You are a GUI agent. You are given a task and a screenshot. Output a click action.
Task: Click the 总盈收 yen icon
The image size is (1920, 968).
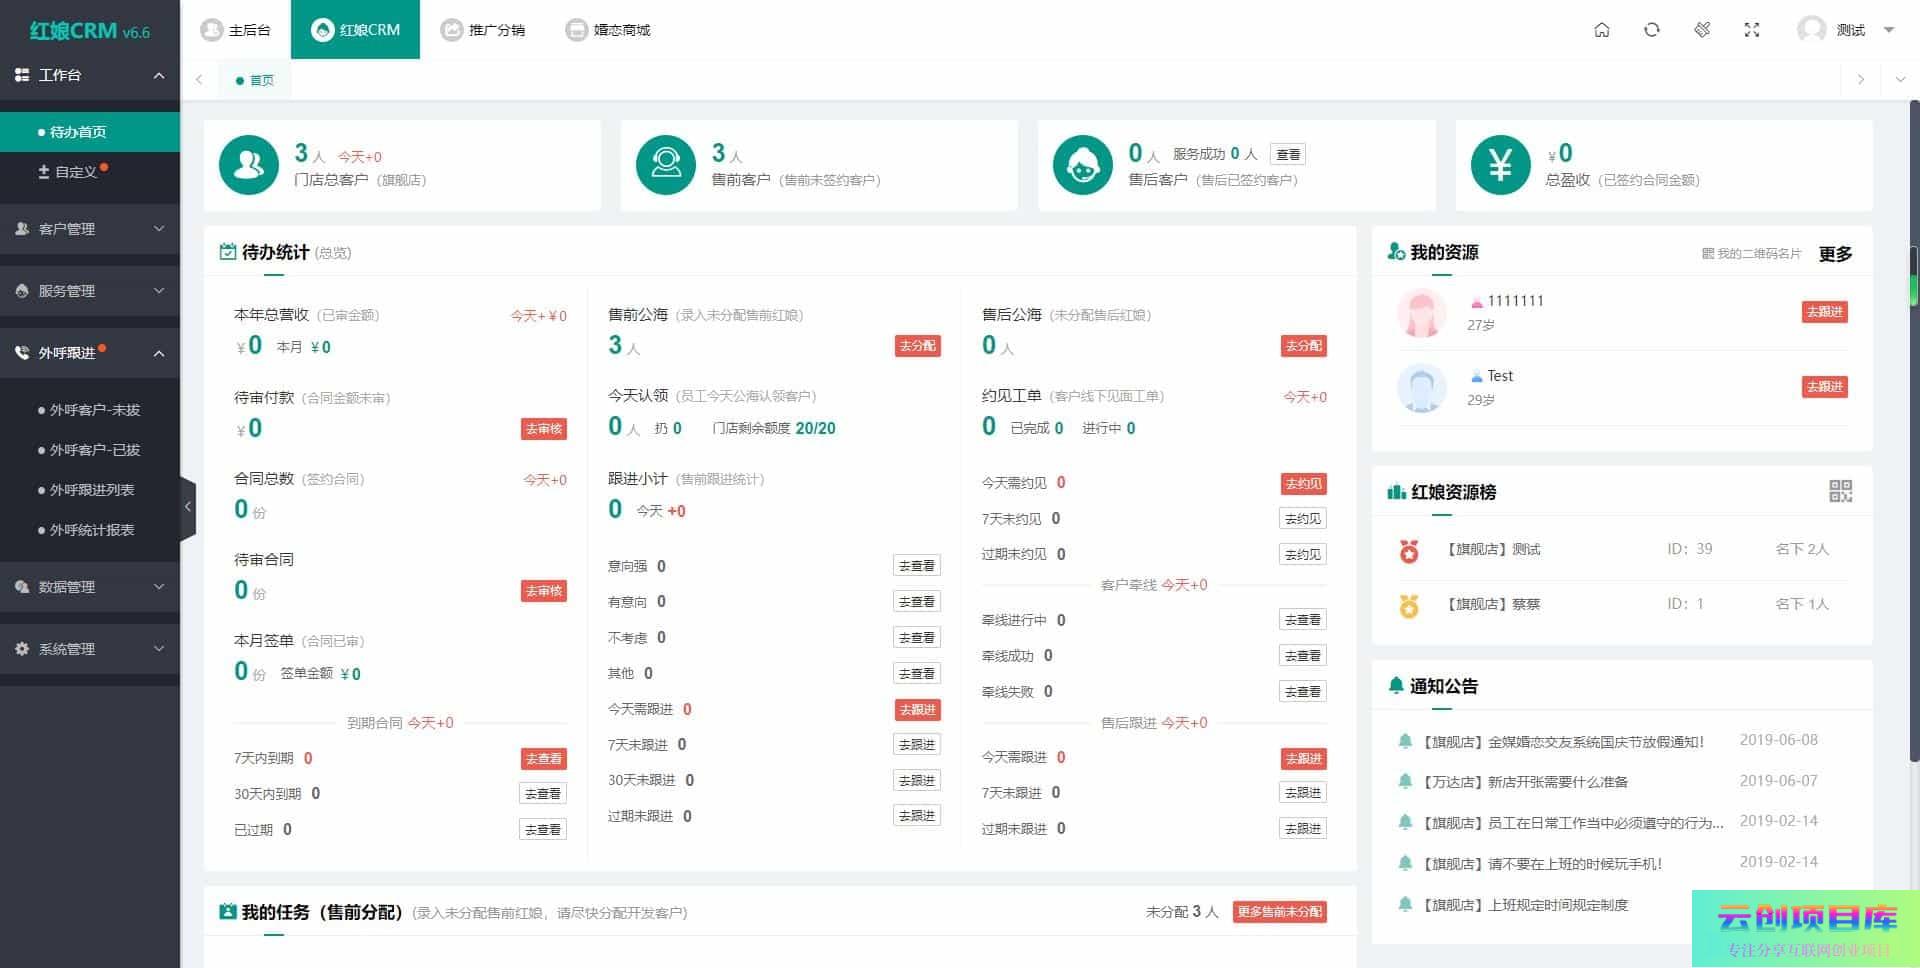click(x=1500, y=165)
